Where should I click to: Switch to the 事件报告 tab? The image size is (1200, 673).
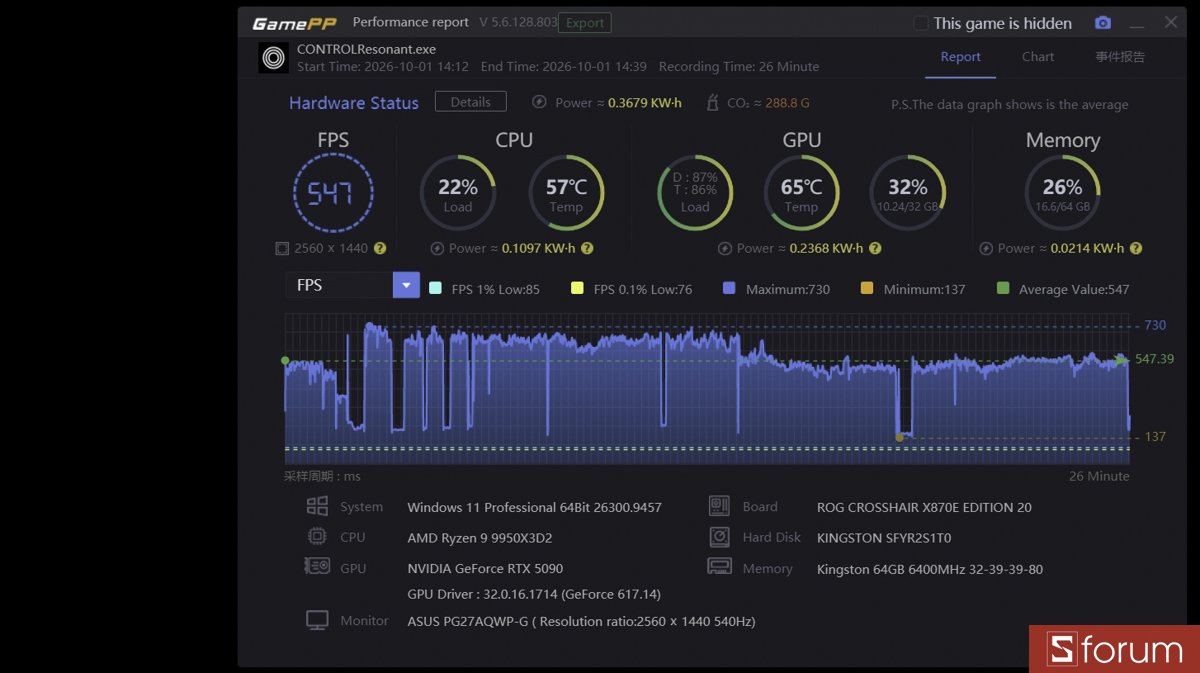point(1120,57)
